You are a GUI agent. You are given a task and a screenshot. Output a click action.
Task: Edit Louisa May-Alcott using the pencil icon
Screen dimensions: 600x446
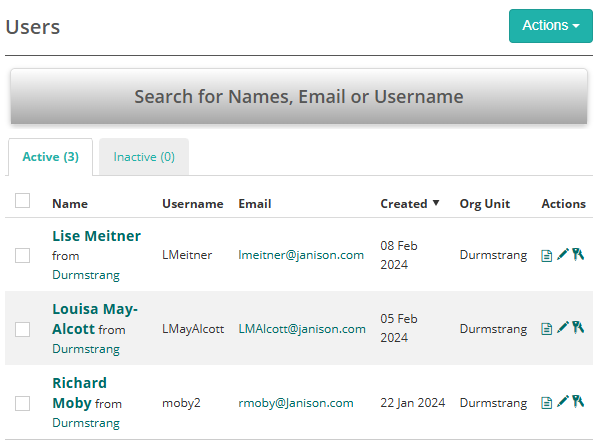click(562, 327)
